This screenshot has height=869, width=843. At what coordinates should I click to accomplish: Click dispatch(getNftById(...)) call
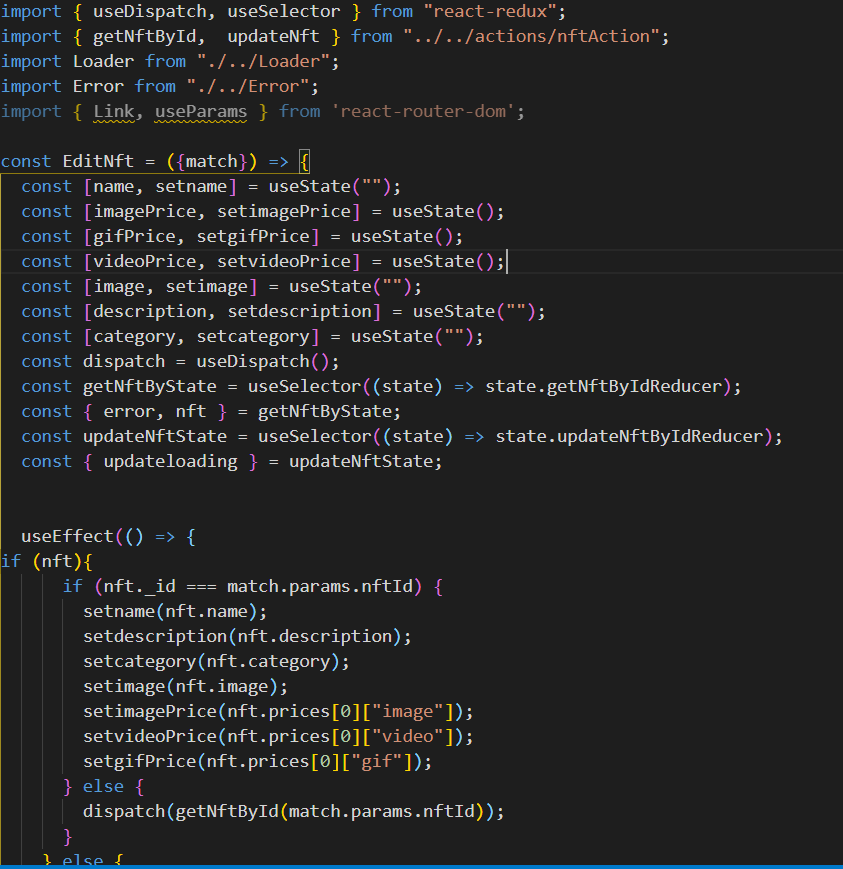coord(288,811)
